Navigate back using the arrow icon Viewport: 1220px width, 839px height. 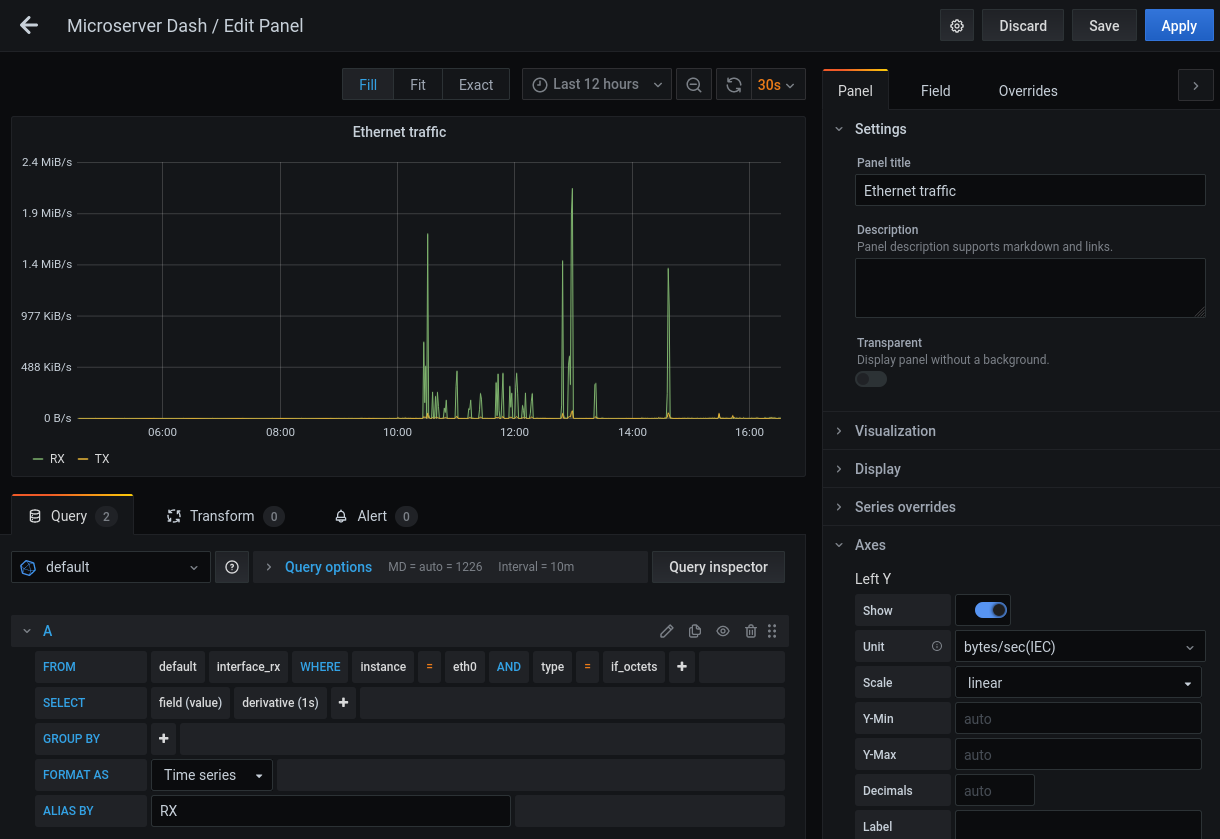(x=28, y=25)
